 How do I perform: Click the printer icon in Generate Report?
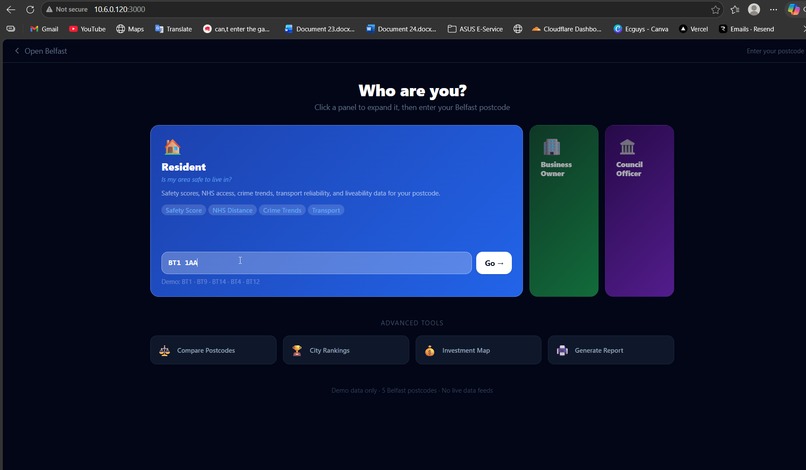[x=562, y=350]
